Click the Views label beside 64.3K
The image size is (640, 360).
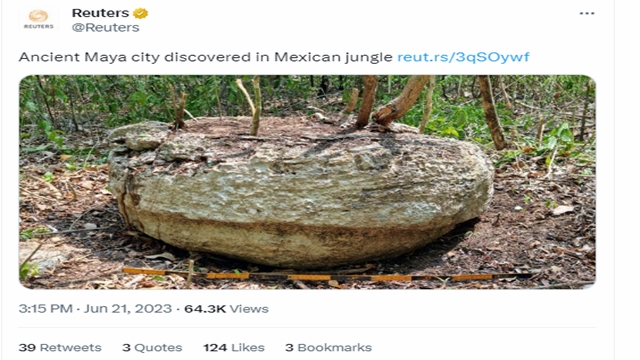249,309
